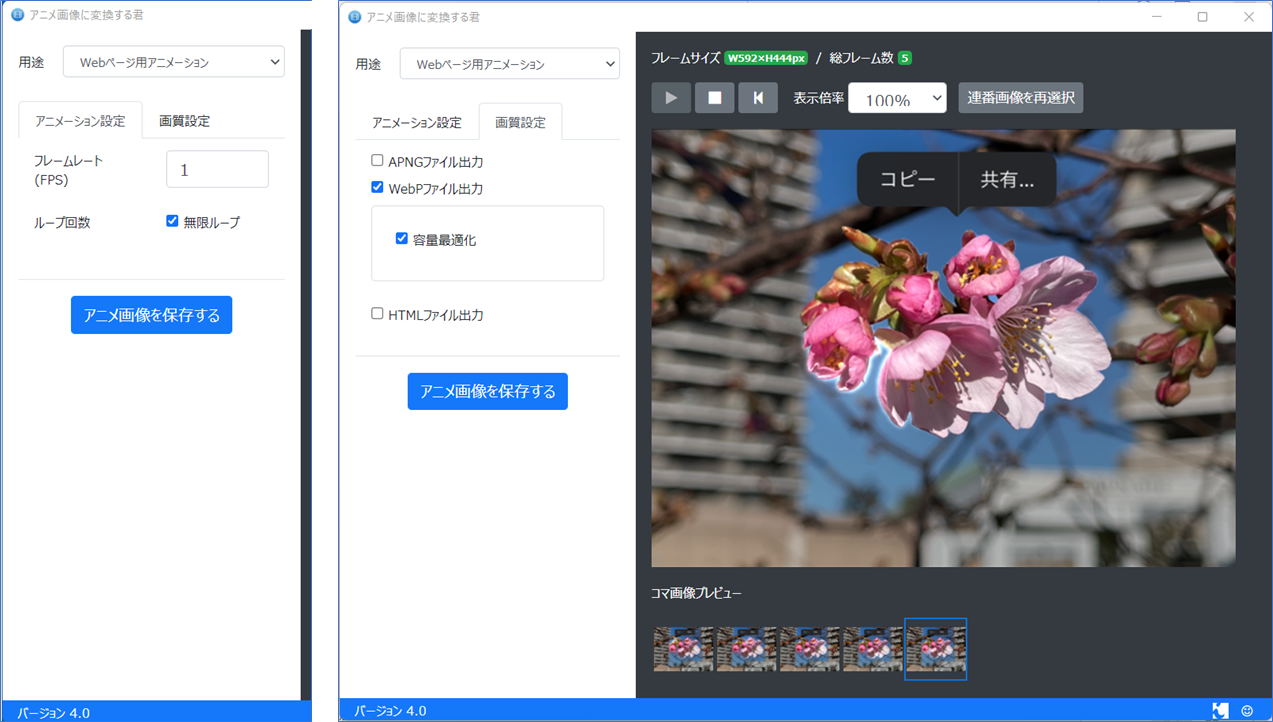1273x722 pixels.
Task: Enable HTMLファイル出力 output
Action: (377, 314)
